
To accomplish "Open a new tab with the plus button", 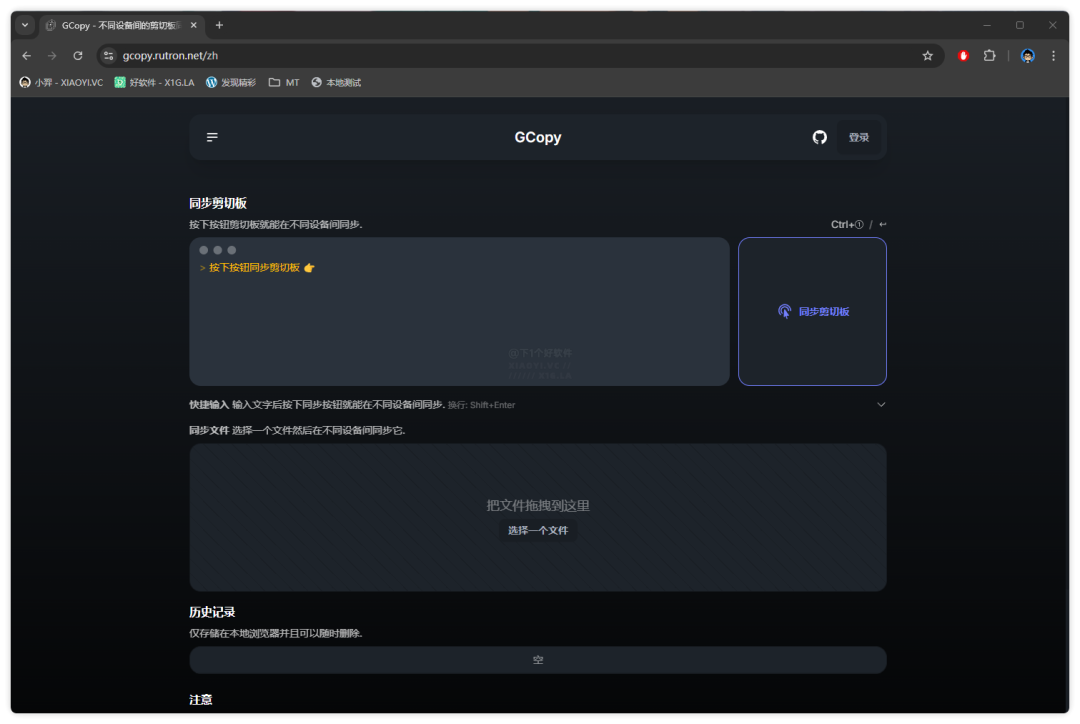I will [219, 25].
